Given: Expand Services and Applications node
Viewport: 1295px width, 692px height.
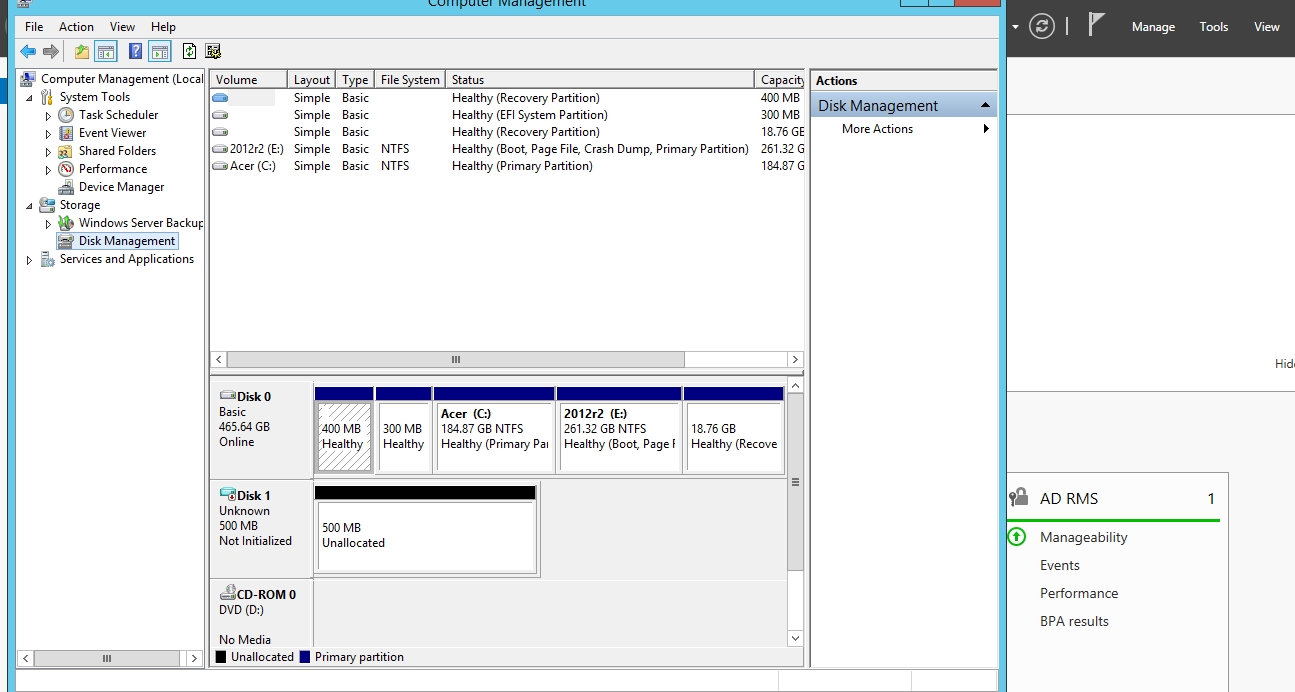Looking at the screenshot, I should (29, 260).
